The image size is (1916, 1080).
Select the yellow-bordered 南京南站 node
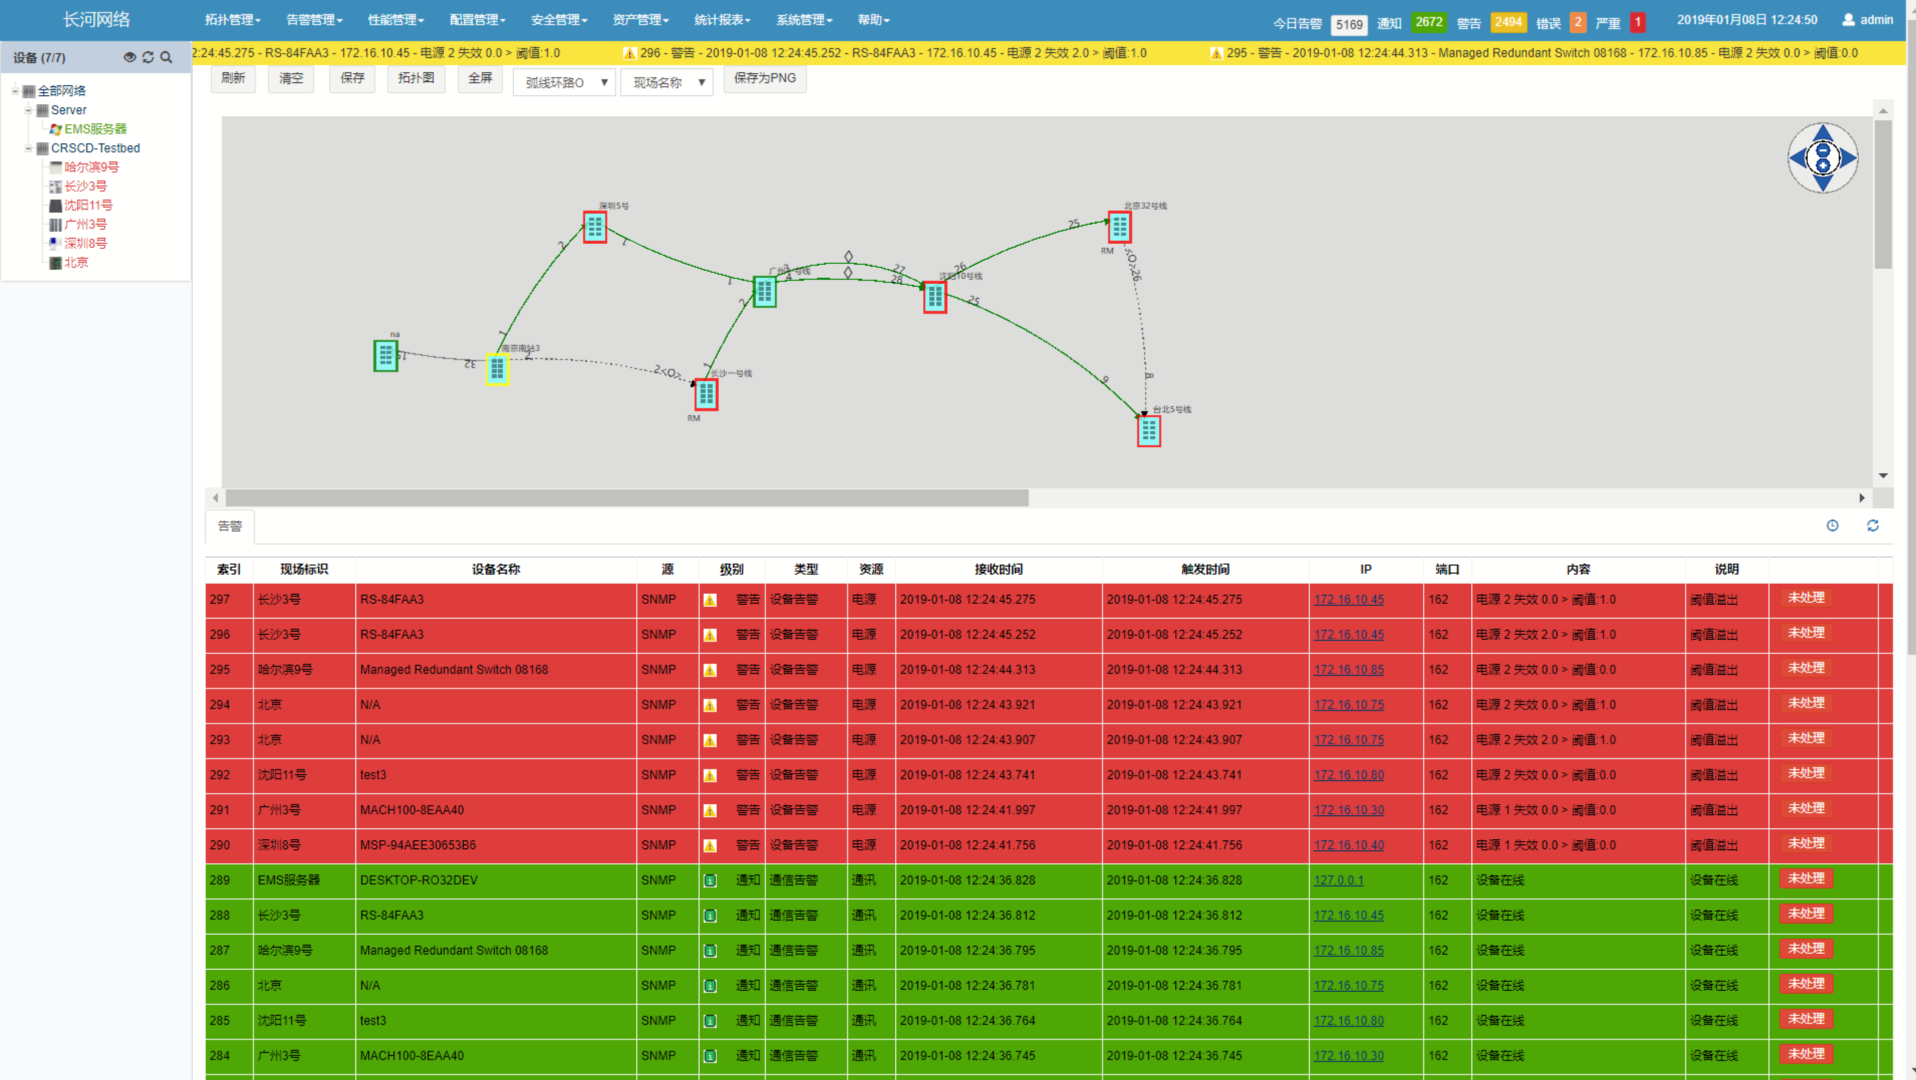click(497, 369)
